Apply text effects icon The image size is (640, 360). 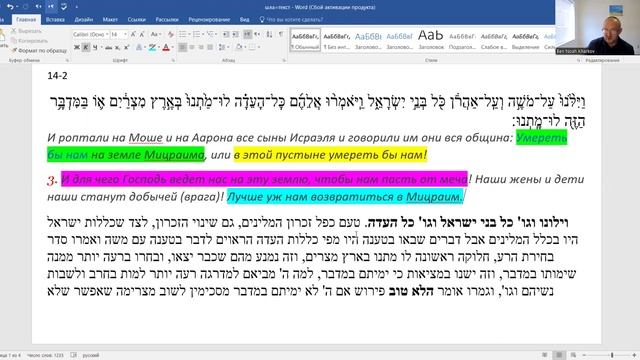139,47
